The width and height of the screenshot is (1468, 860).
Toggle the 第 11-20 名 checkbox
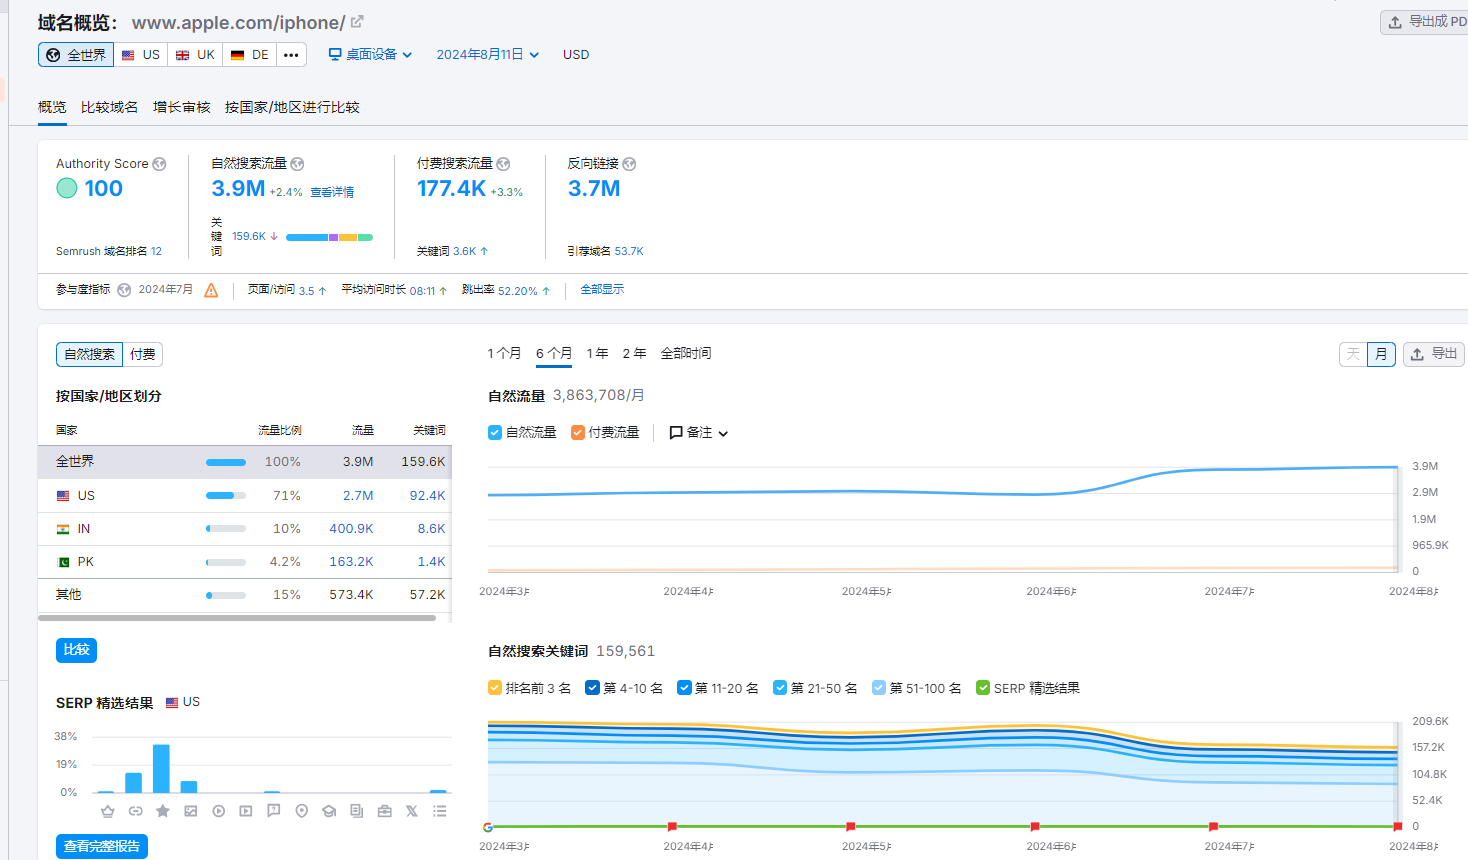(x=684, y=688)
